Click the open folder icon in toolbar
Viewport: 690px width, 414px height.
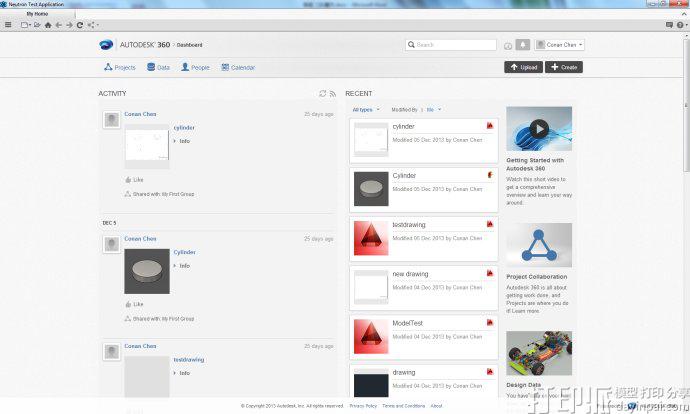37,25
